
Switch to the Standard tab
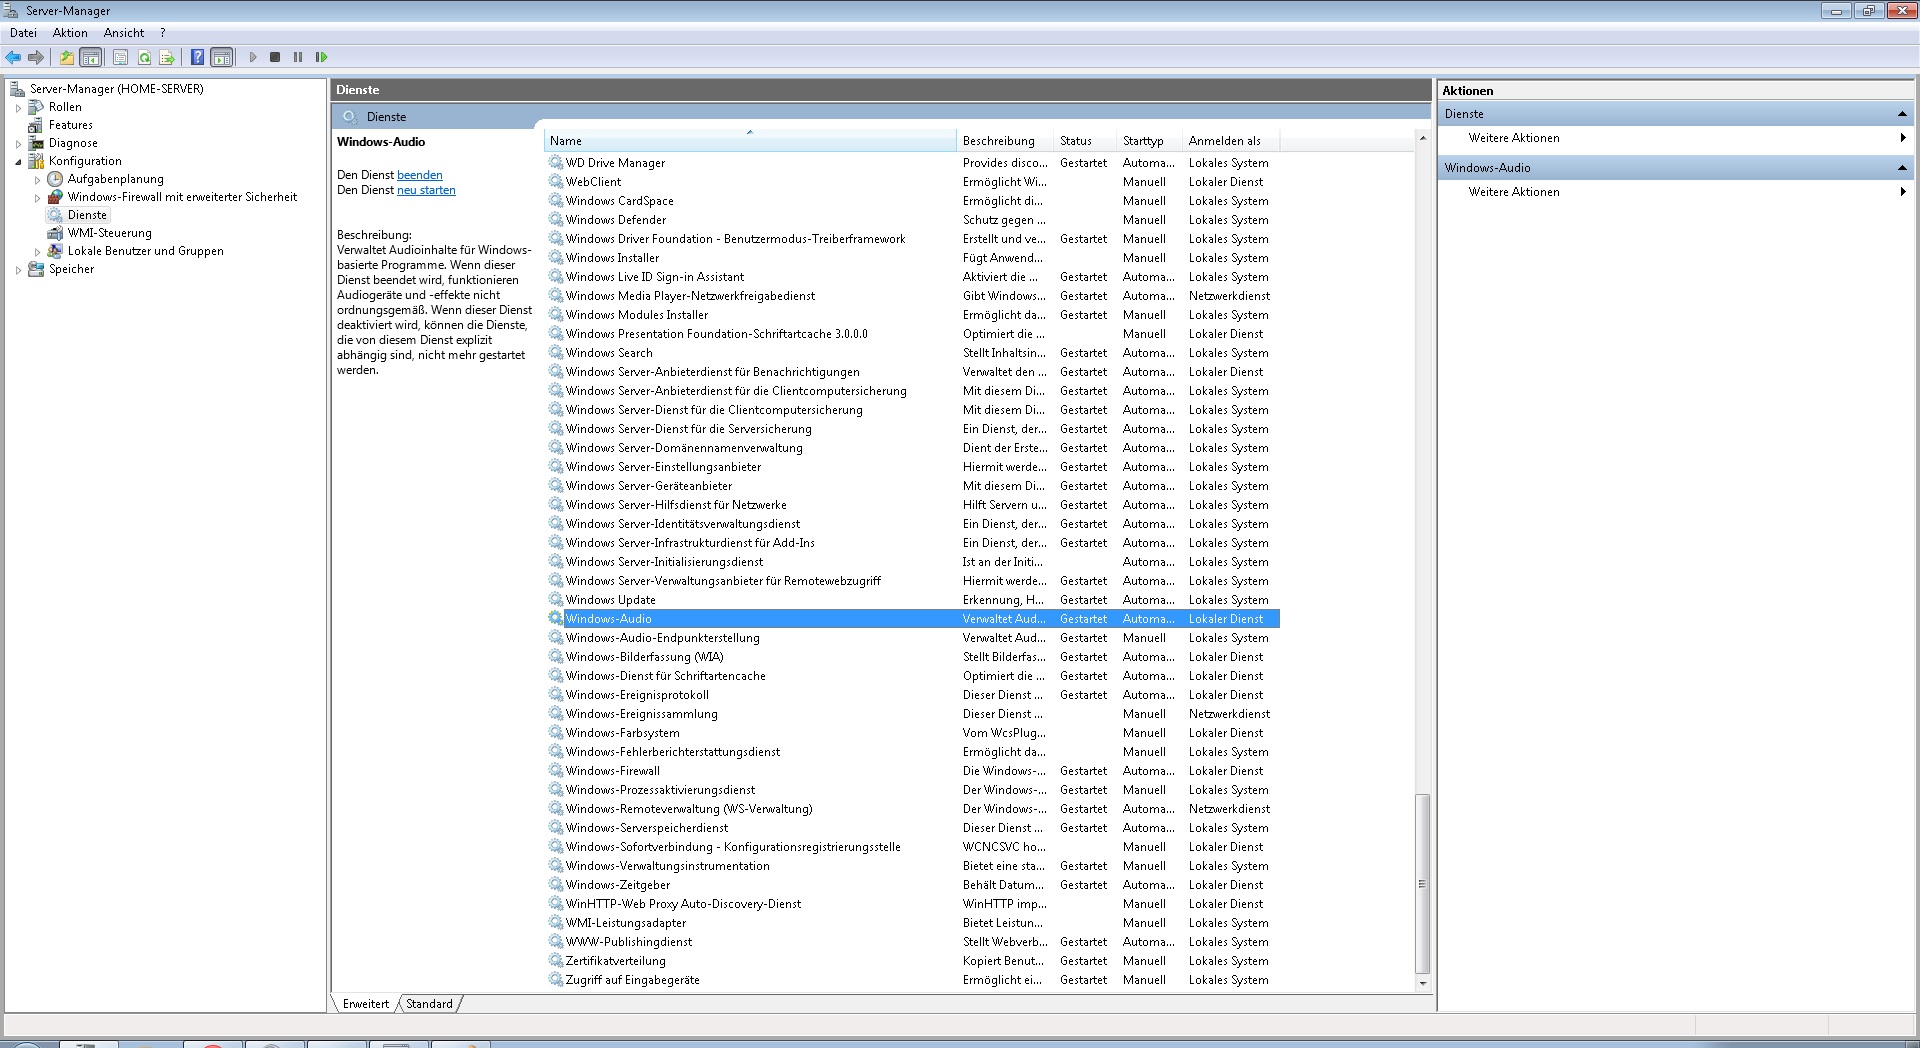(429, 1004)
